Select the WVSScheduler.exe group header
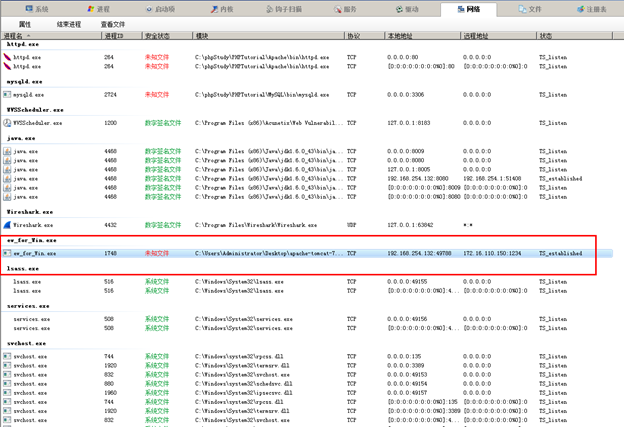The height and width of the screenshot is (427, 624). coord(35,110)
